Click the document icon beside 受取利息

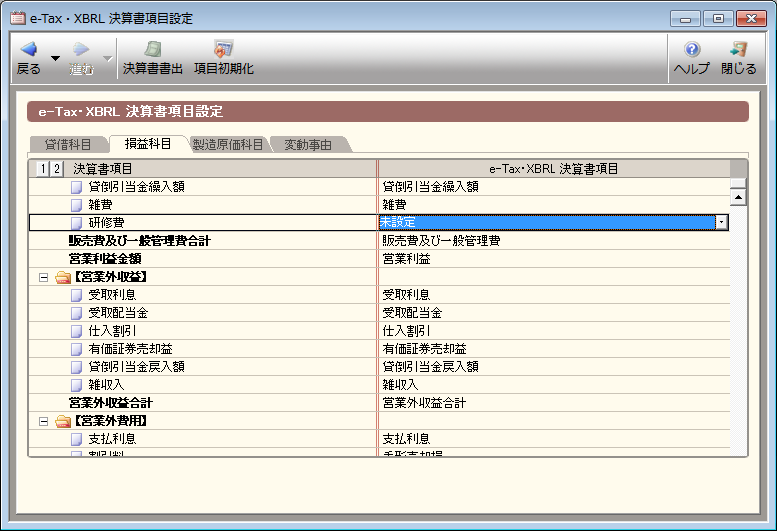pyautogui.click(x=77, y=294)
